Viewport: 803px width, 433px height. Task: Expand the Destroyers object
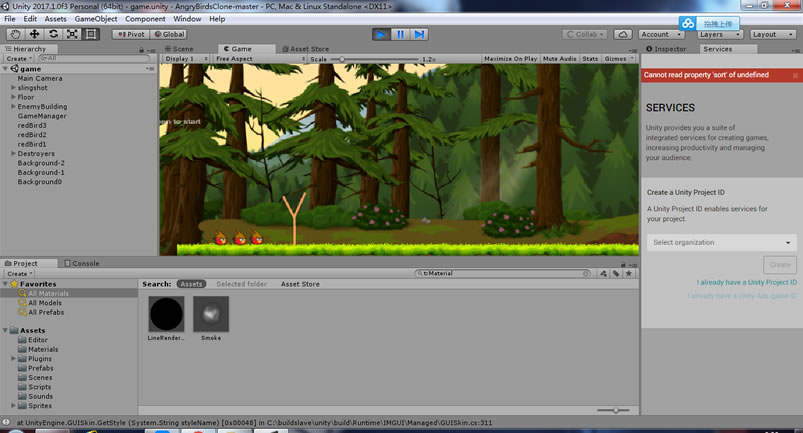coord(13,154)
